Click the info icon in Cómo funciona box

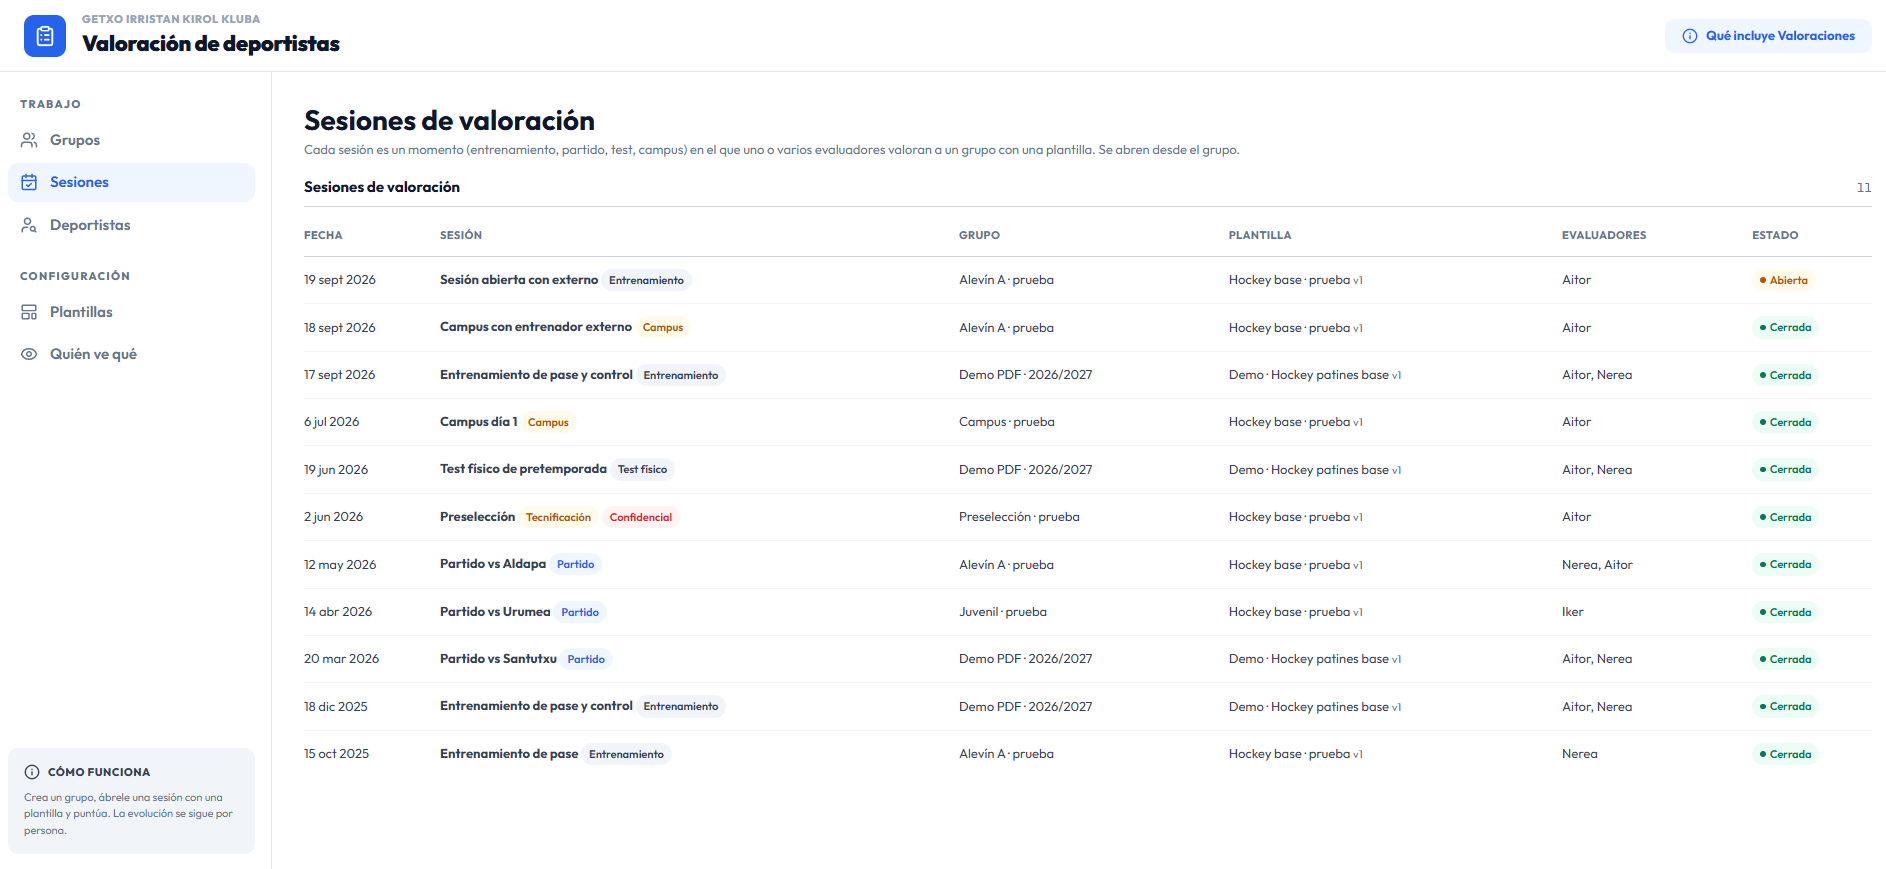point(32,772)
